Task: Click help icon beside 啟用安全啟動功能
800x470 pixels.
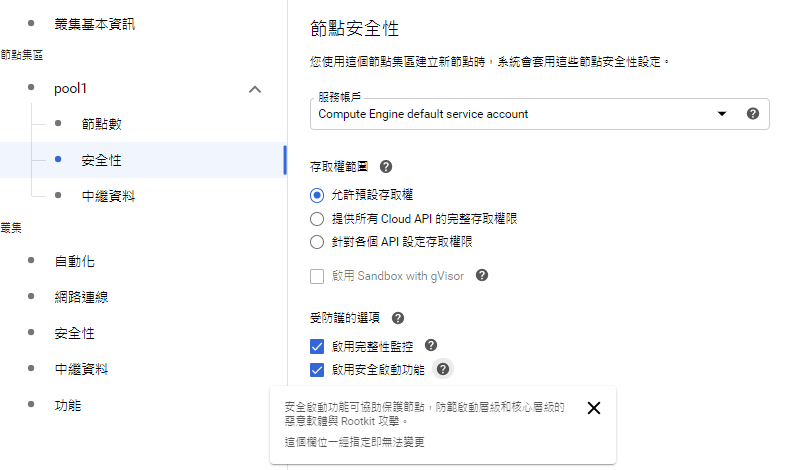Action: coord(443,369)
